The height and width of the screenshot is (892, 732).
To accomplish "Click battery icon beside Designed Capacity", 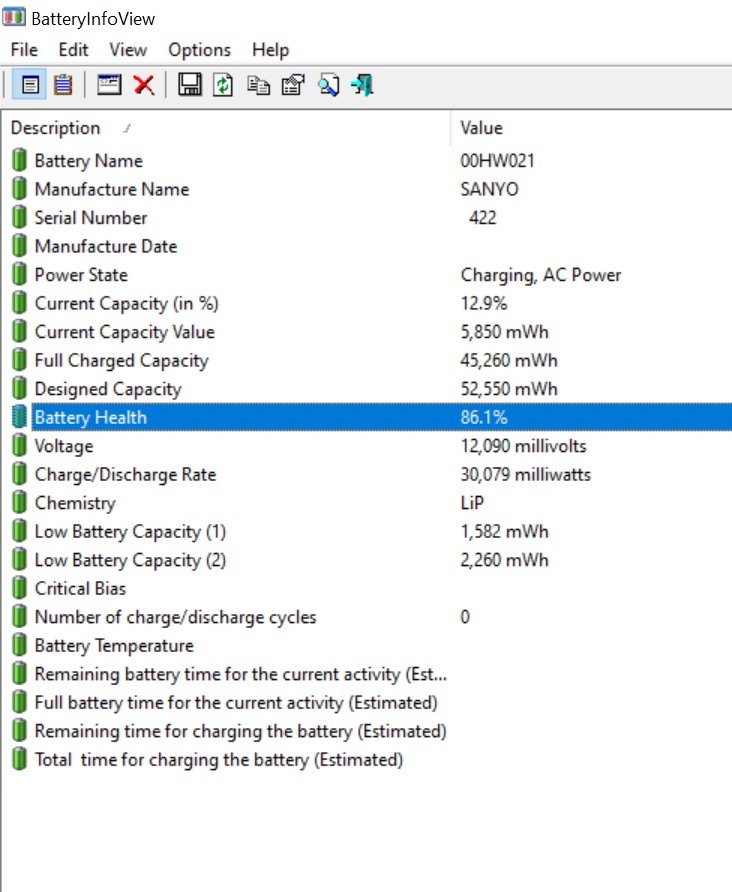I will [x=19, y=388].
